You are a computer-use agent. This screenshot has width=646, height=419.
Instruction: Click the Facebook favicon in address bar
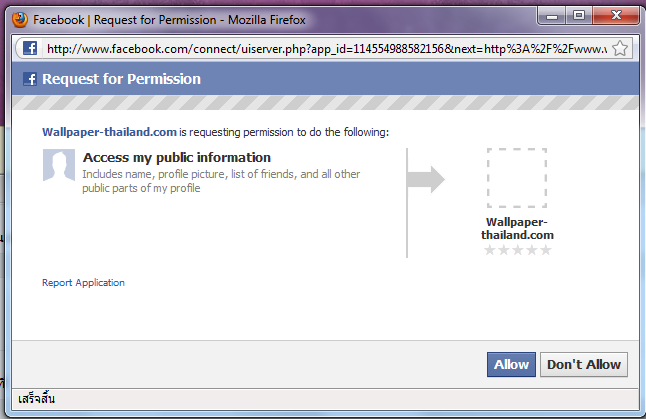[30, 48]
